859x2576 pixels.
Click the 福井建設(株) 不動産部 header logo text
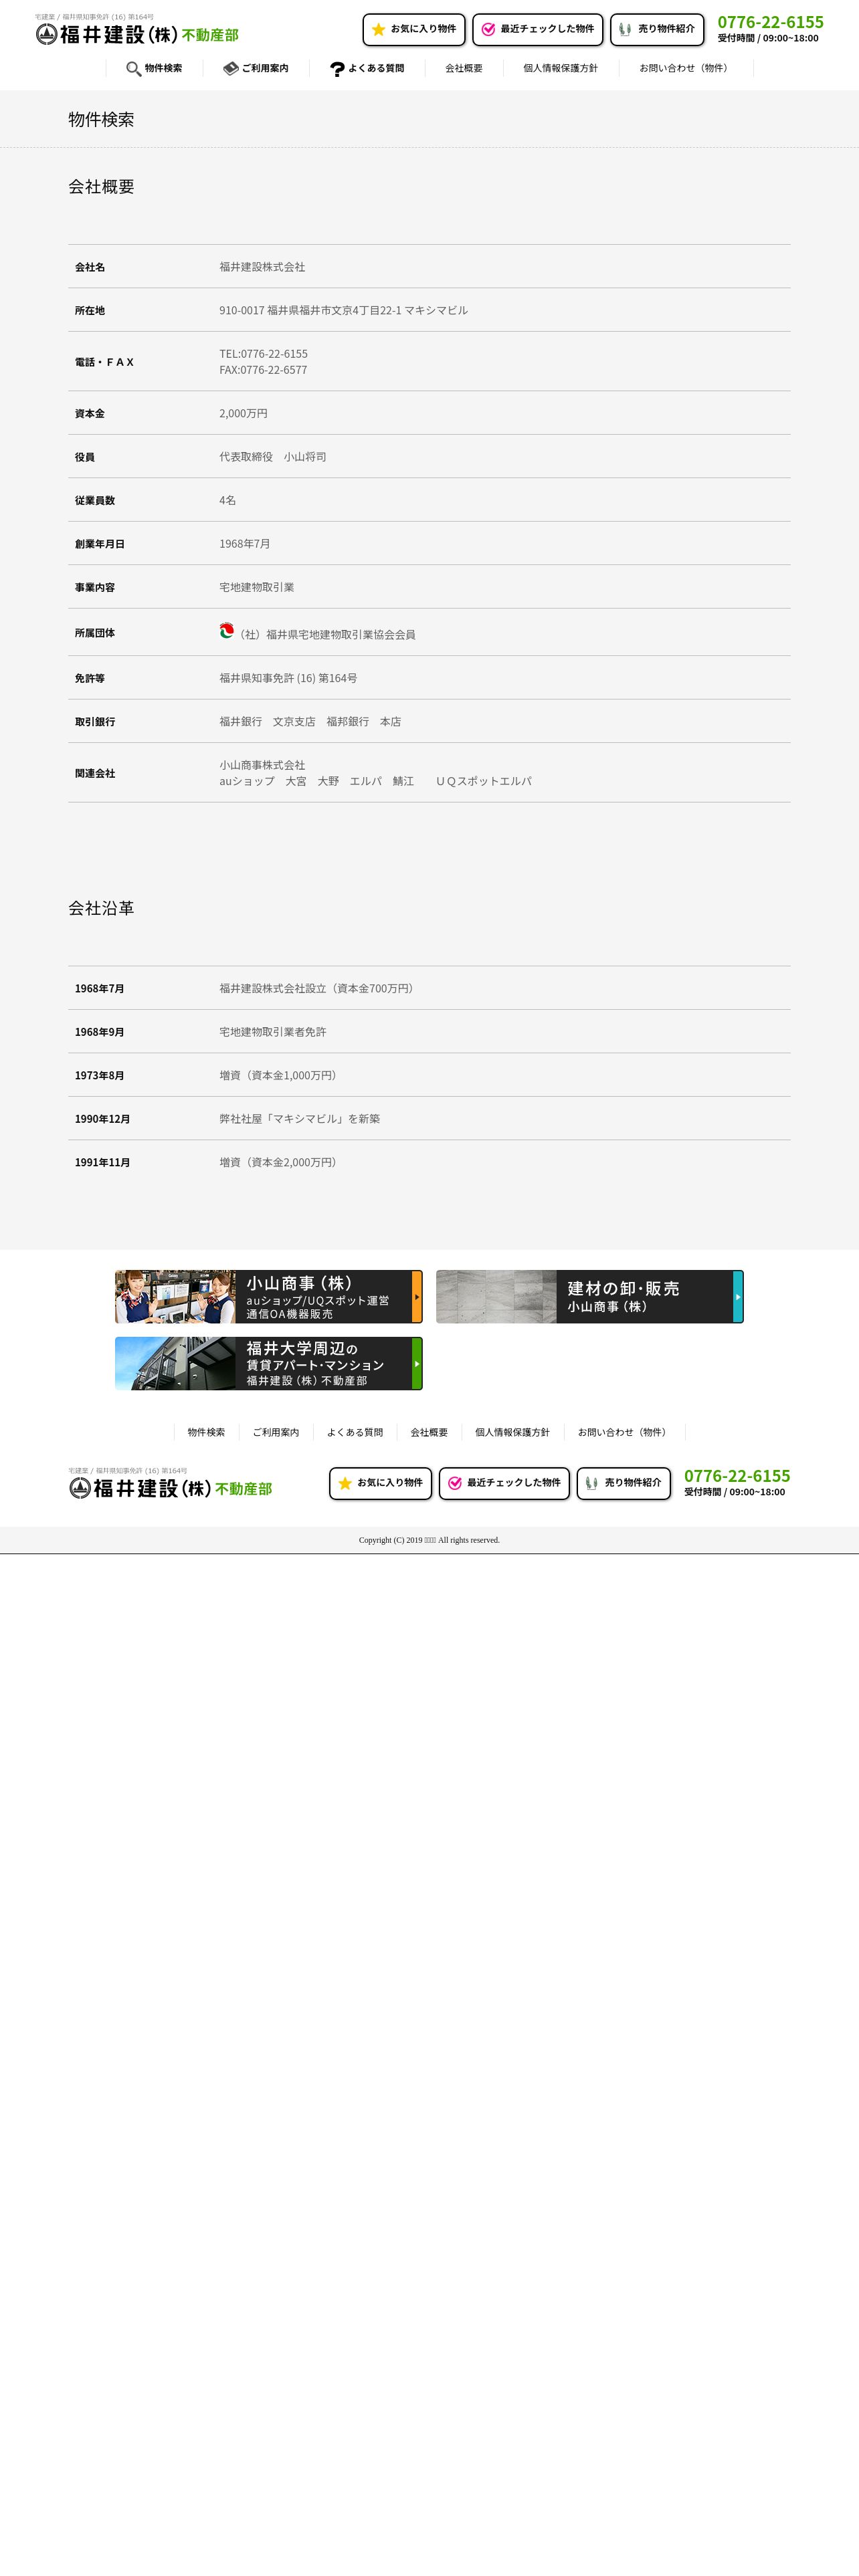coord(149,35)
